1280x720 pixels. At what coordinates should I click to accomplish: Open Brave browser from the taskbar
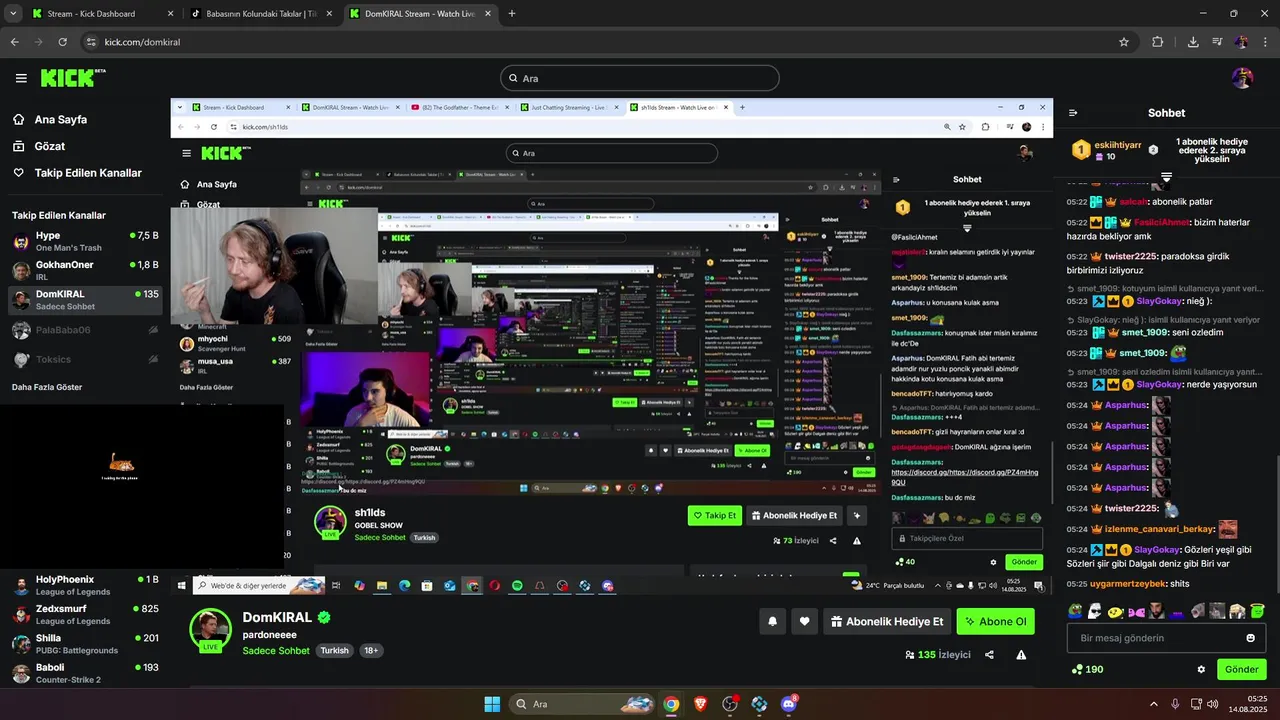[700, 704]
